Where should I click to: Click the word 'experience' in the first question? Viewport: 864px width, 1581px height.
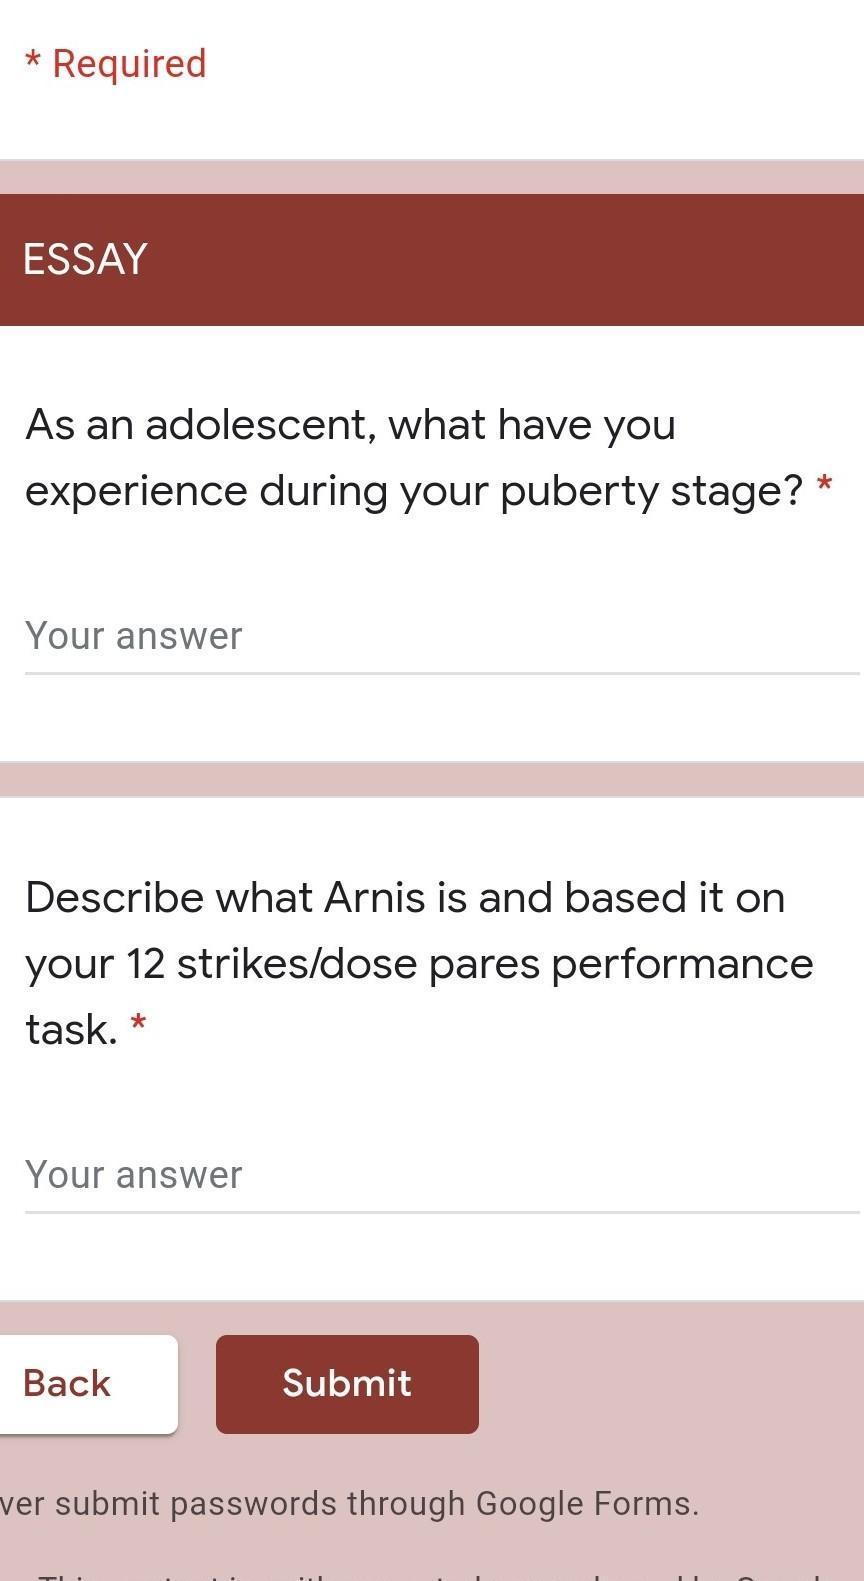[136, 491]
